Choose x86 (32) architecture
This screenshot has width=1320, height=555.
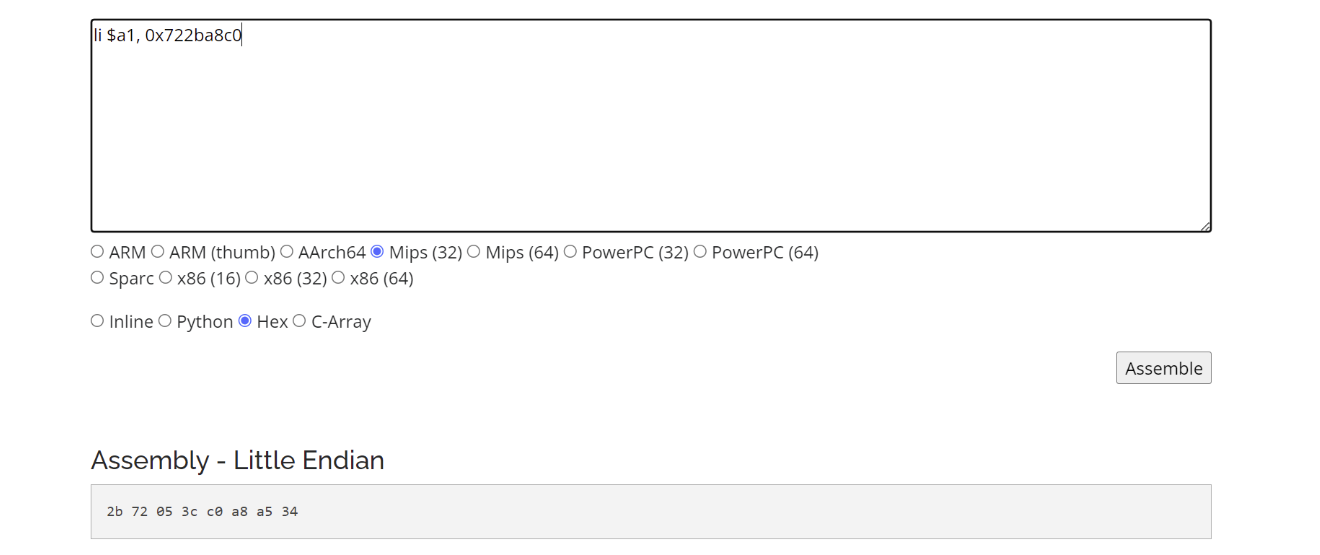[x=251, y=278]
